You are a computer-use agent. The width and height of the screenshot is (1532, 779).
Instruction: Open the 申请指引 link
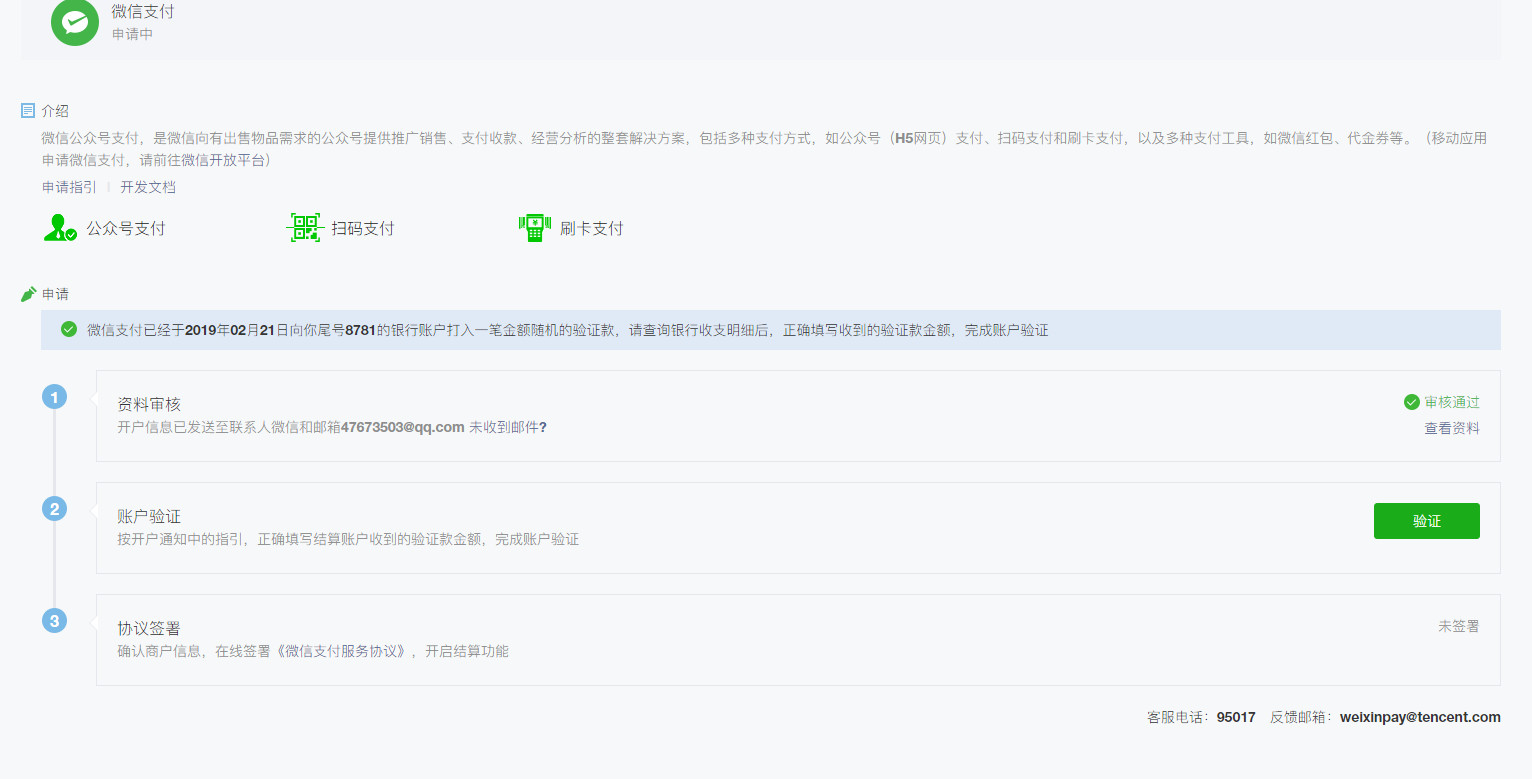pos(69,187)
